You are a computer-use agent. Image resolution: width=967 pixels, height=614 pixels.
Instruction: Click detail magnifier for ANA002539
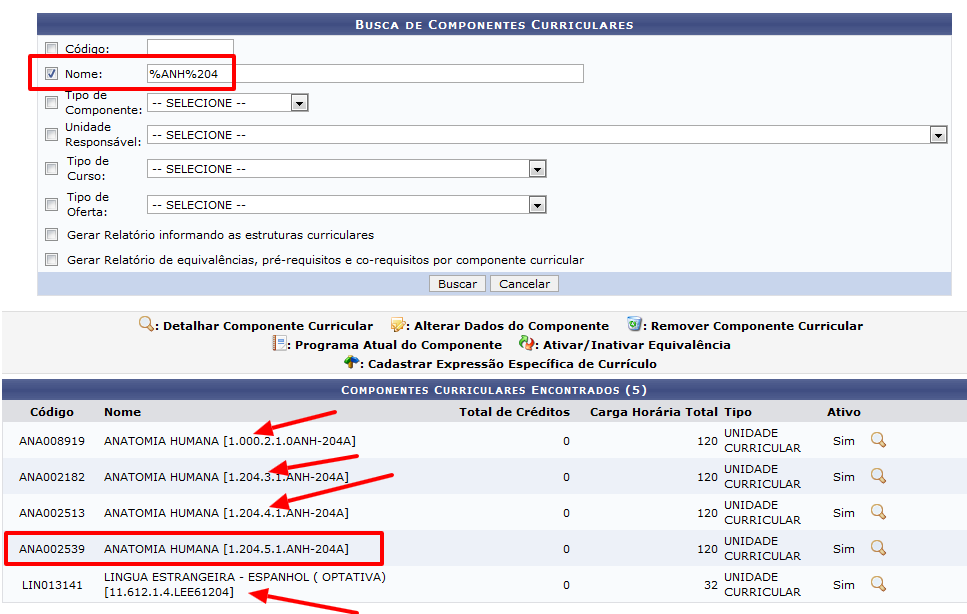(878, 548)
